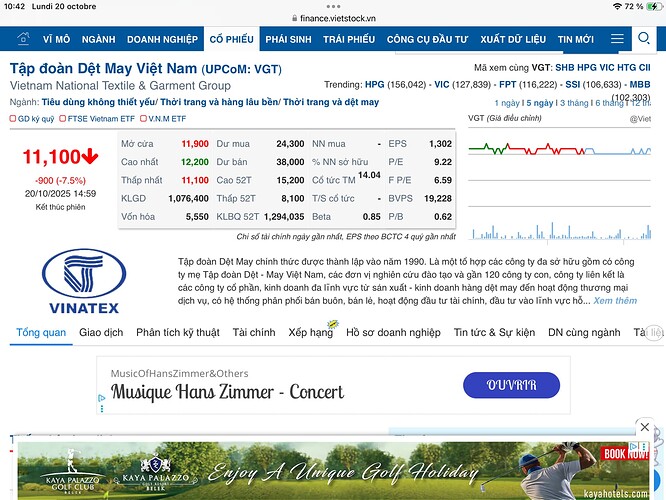Screen dimensions: 666x500
Task: Open the Vinatex company logo
Action: pyautogui.click(x=84, y=281)
